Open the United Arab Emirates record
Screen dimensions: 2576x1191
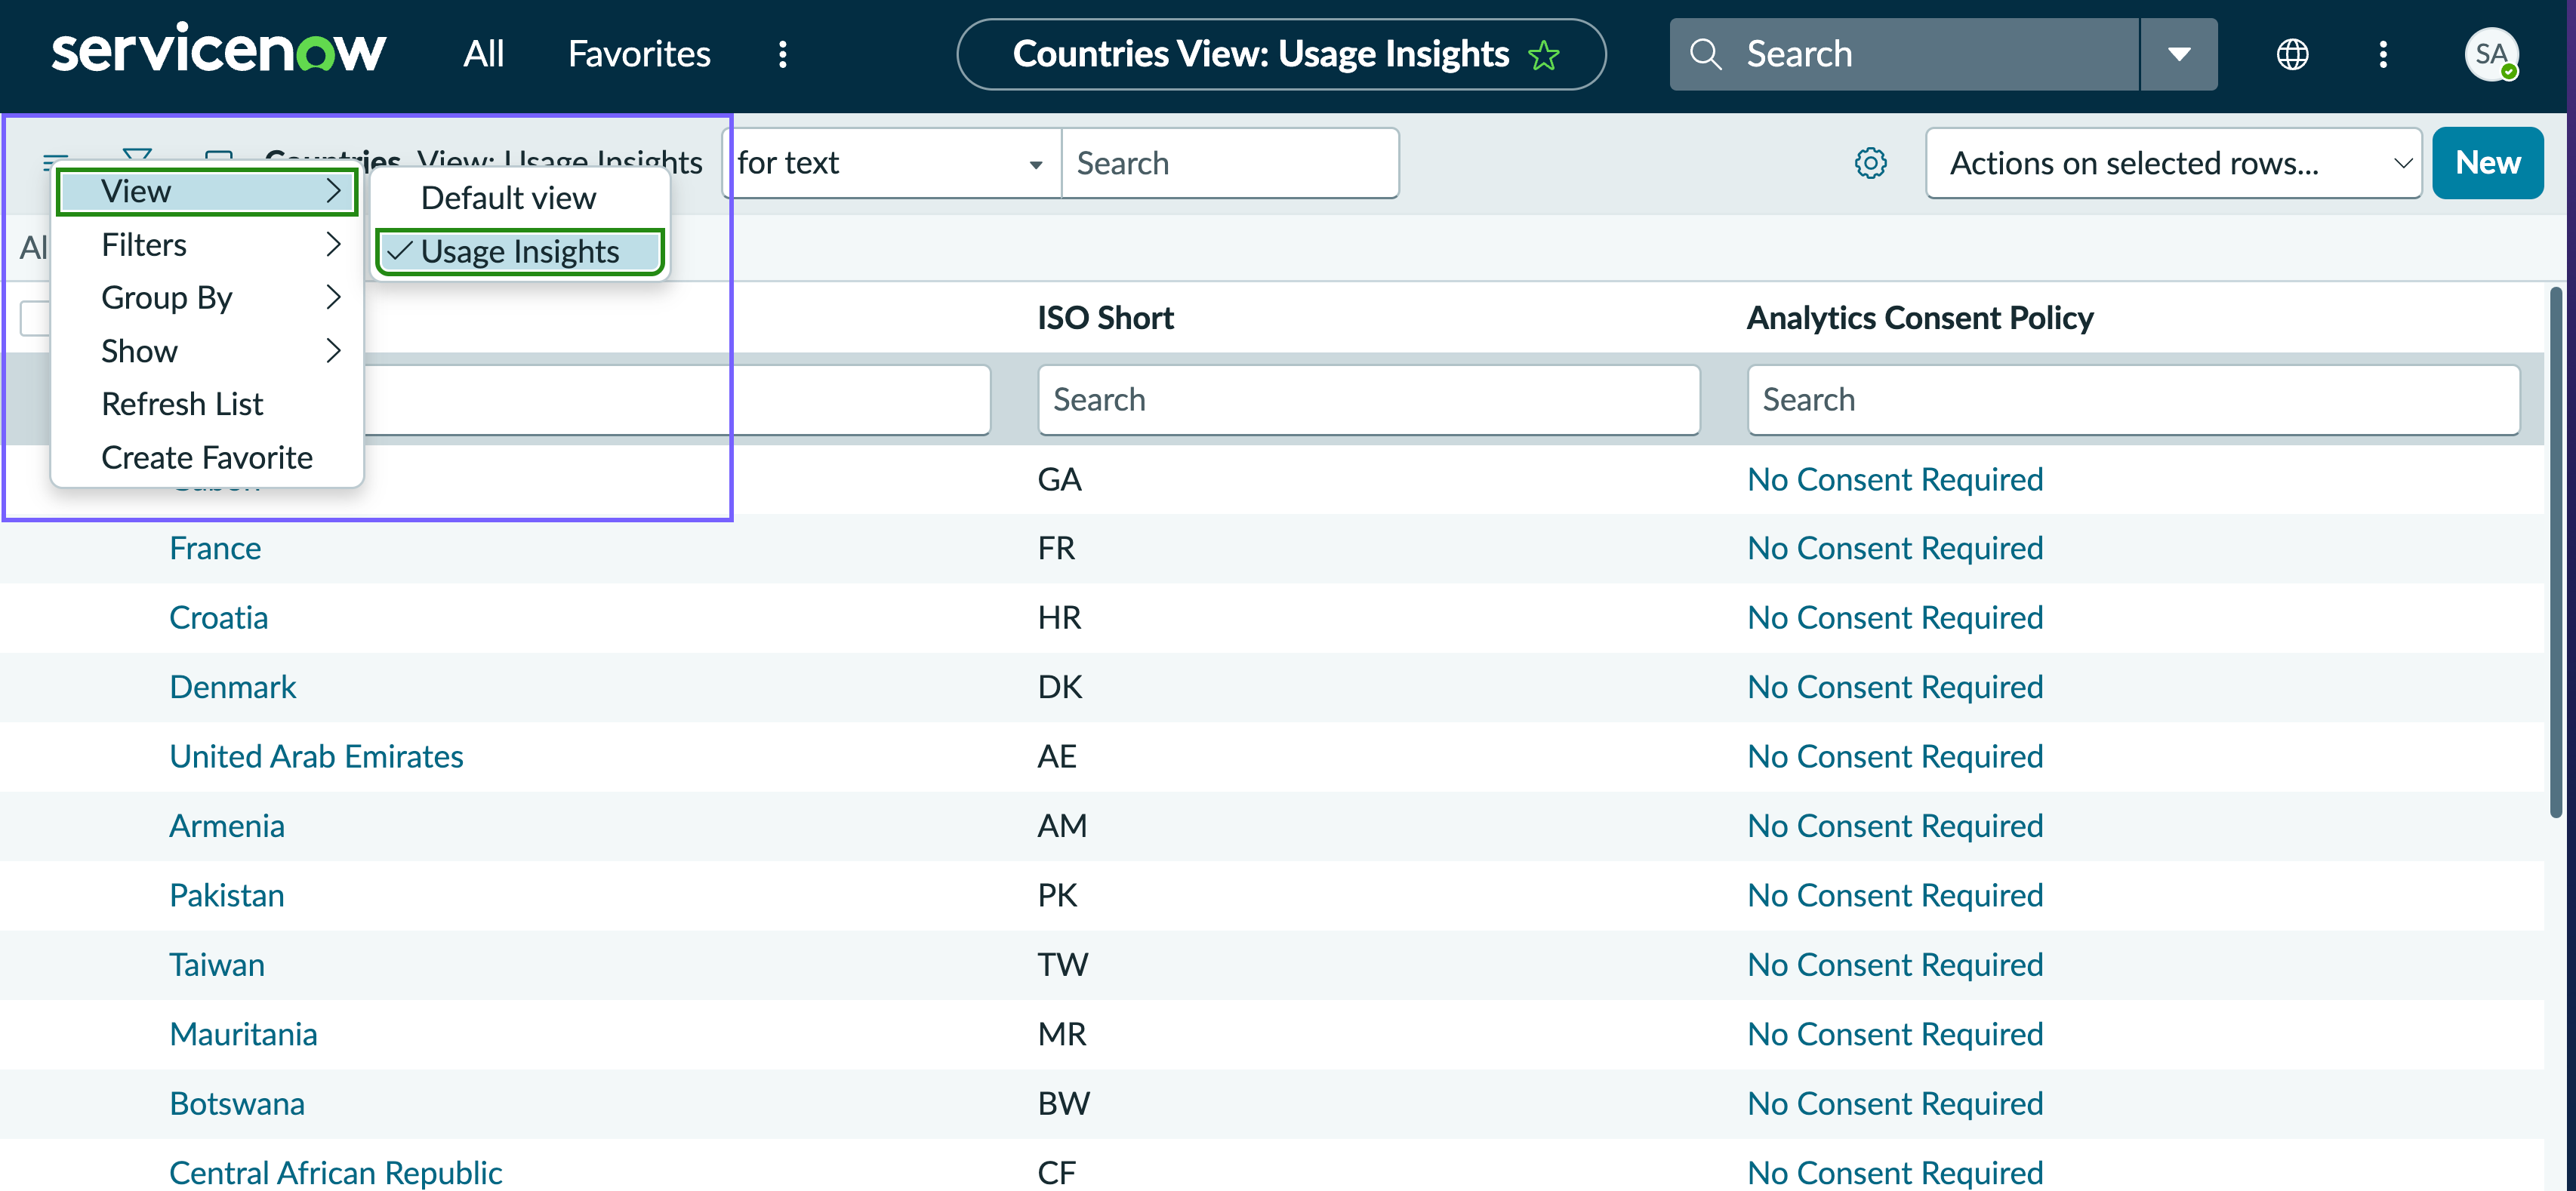[x=316, y=757]
